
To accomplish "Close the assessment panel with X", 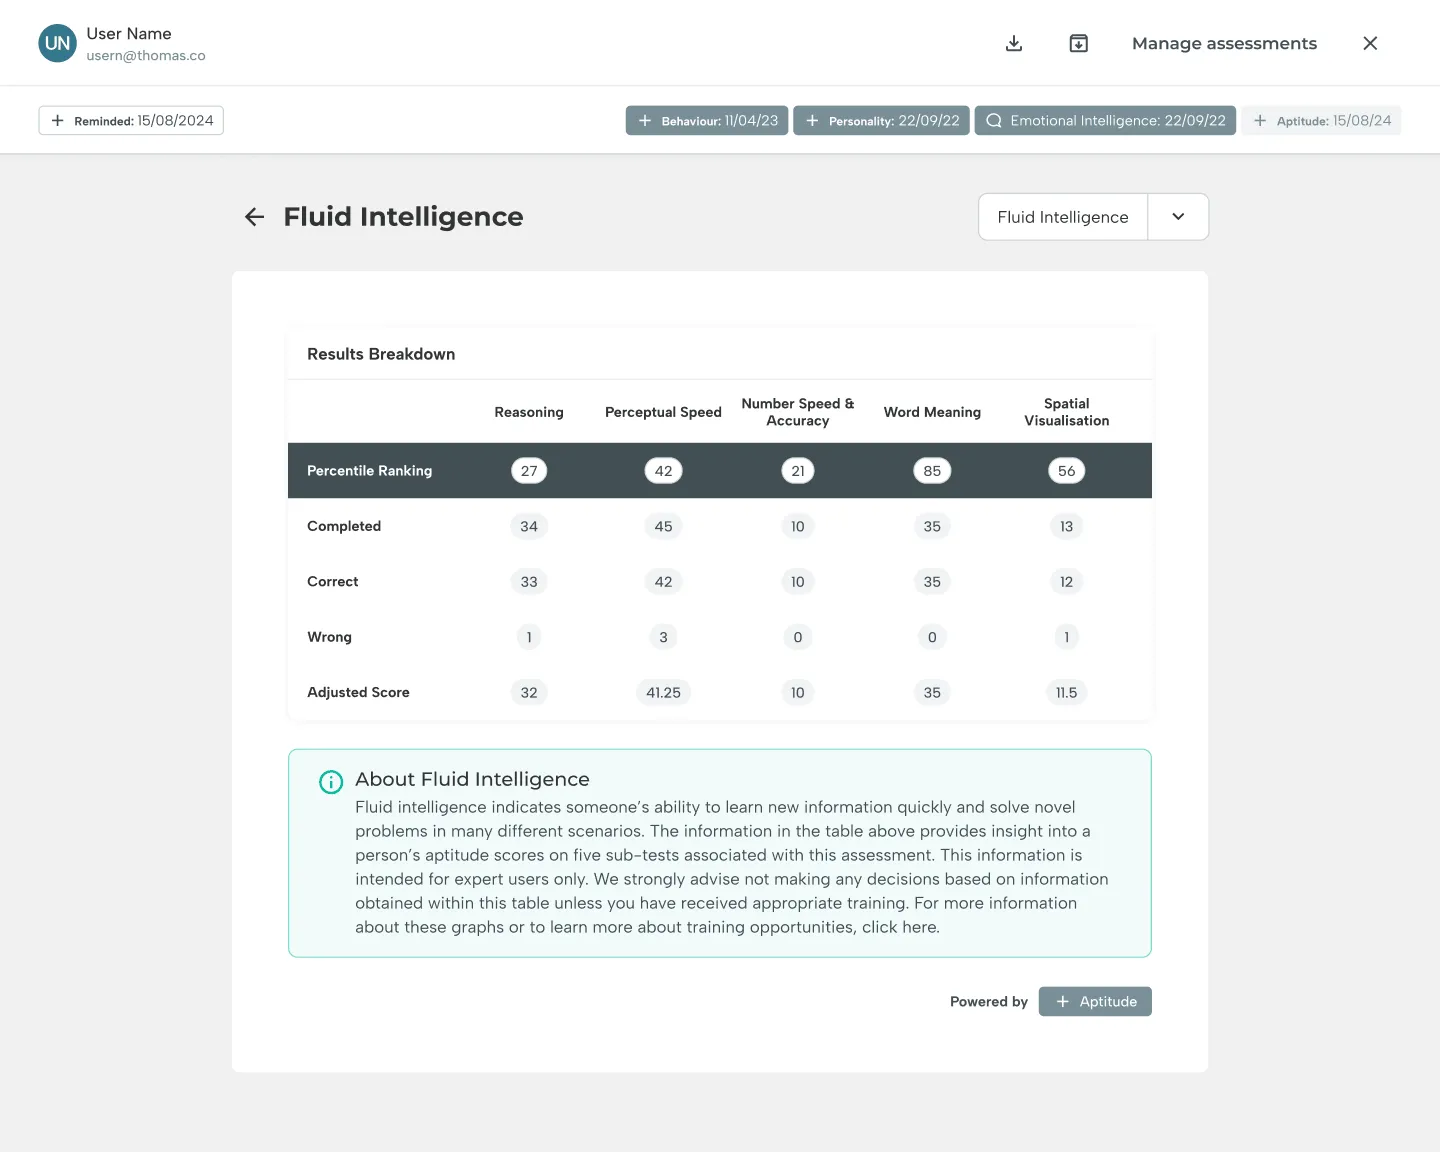I will [1370, 43].
